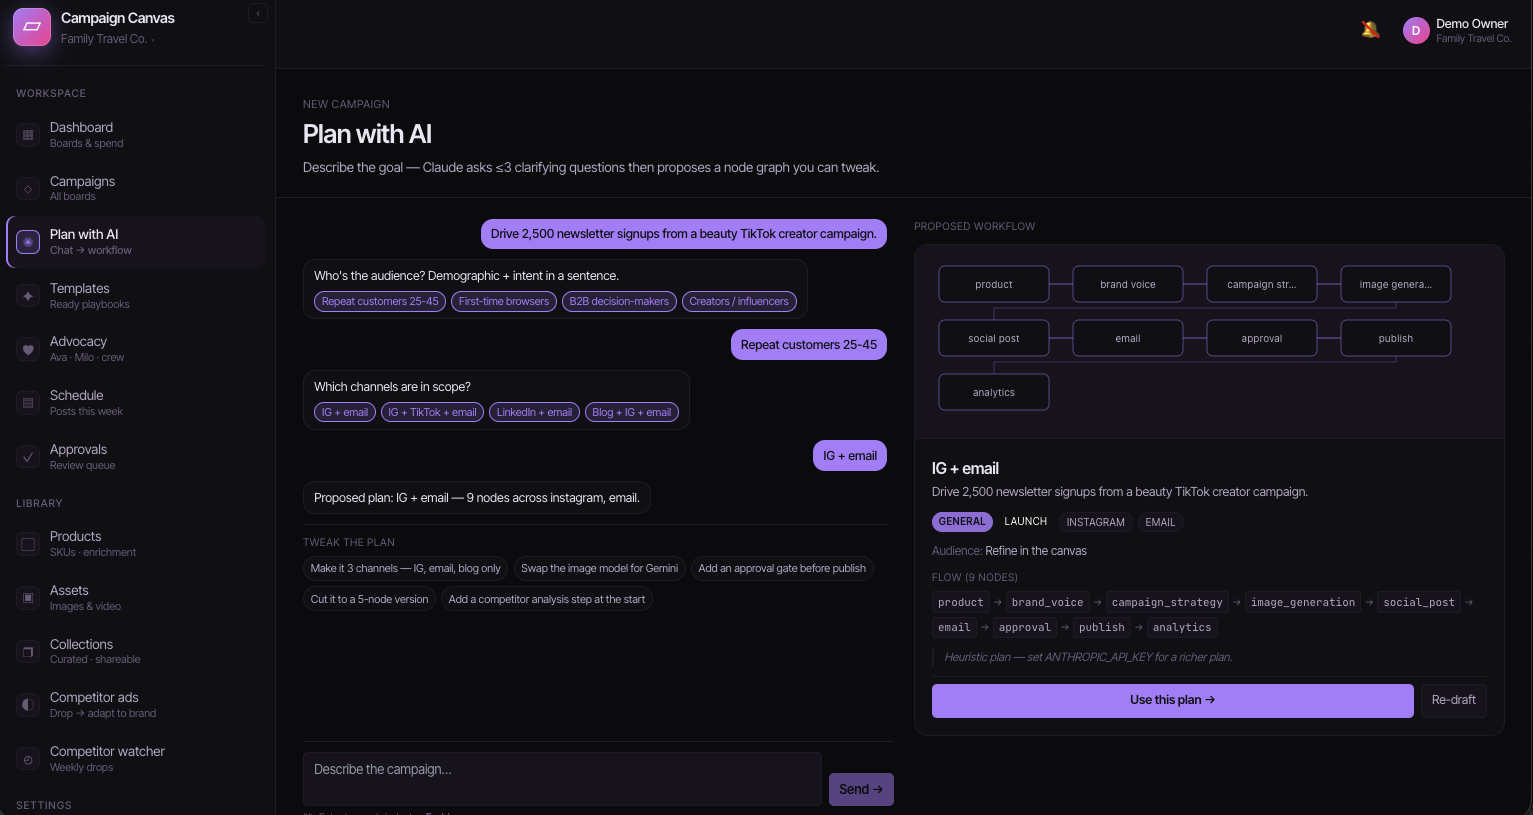Click the first chat message about newsletter signups
The width and height of the screenshot is (1533, 815).
[684, 234]
